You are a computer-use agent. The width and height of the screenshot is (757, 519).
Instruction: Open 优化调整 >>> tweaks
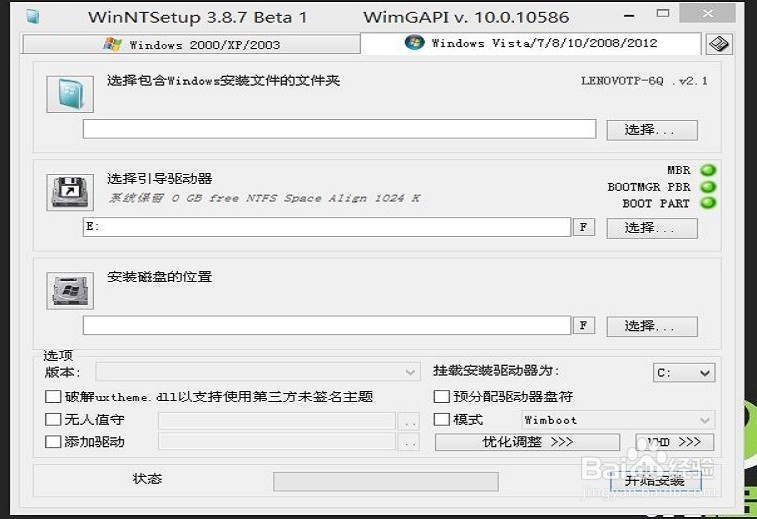coord(527,442)
